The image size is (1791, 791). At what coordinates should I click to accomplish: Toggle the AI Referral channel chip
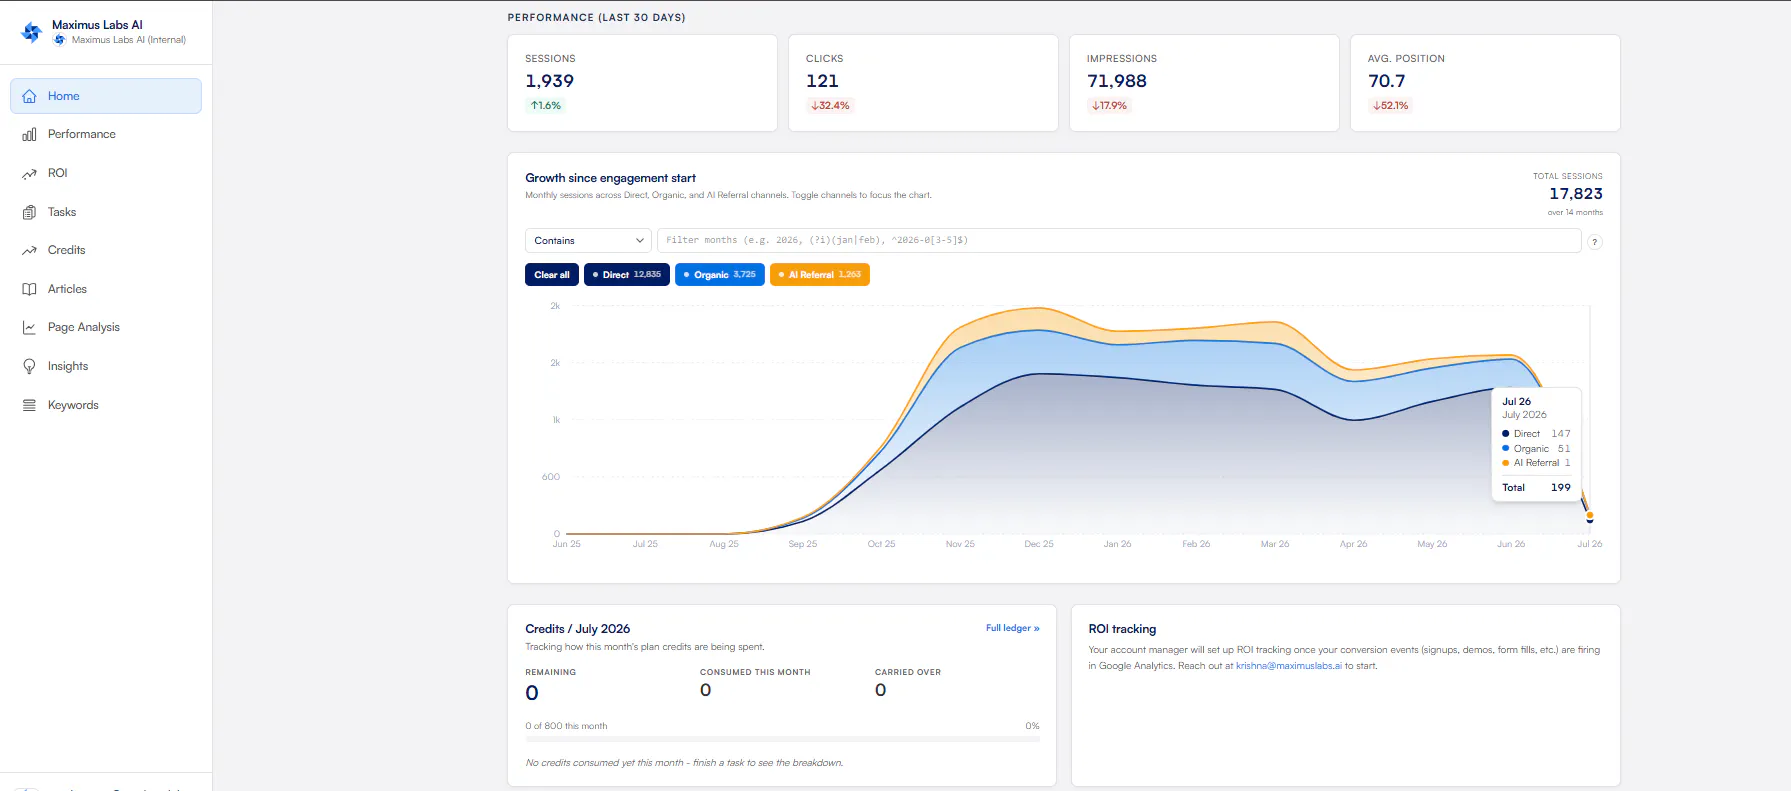pos(820,274)
